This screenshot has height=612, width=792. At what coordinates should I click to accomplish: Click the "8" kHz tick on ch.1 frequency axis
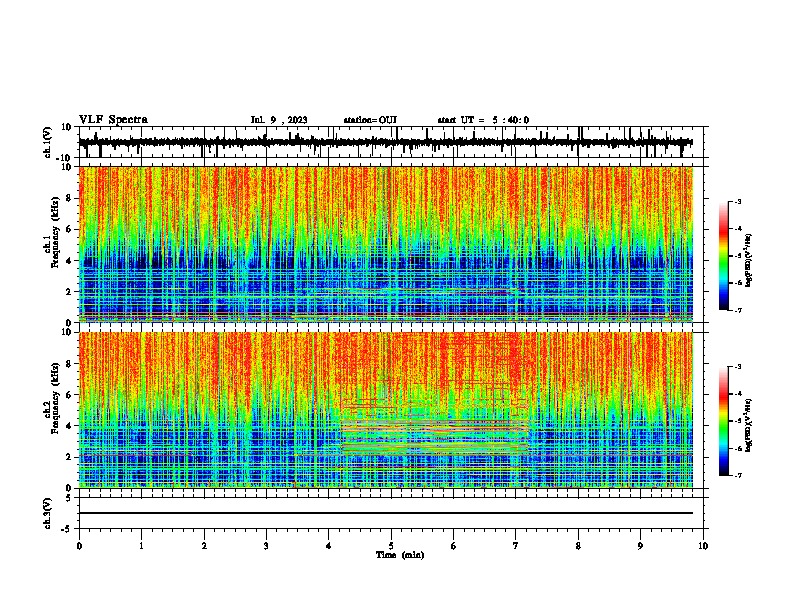71,198
